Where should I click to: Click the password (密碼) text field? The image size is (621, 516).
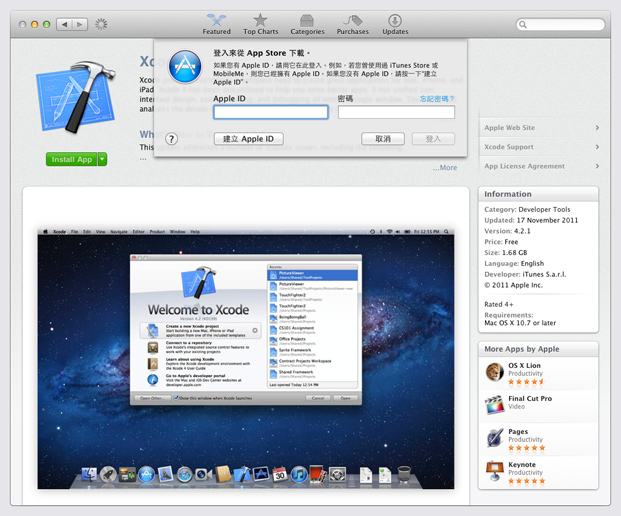[396, 112]
